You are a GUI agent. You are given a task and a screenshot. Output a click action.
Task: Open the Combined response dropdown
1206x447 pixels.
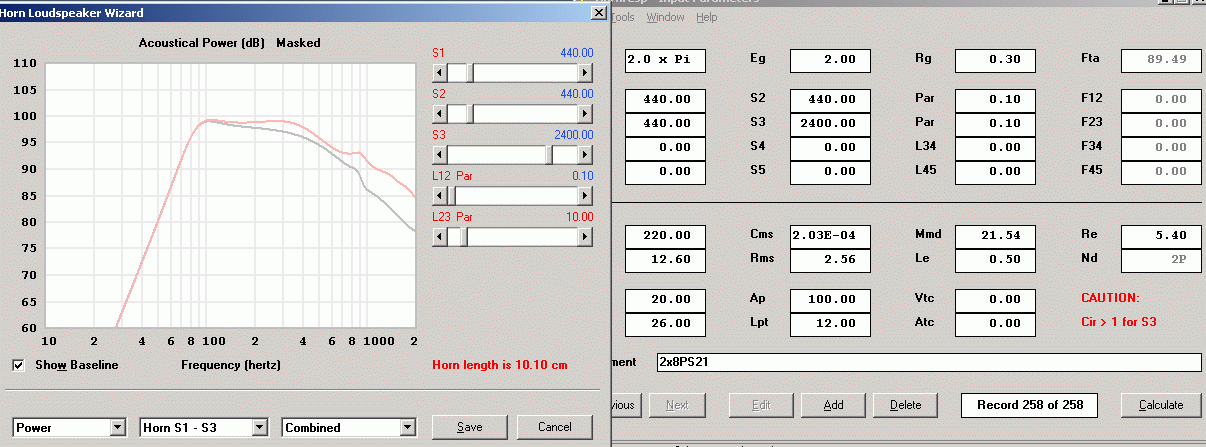coord(407,427)
